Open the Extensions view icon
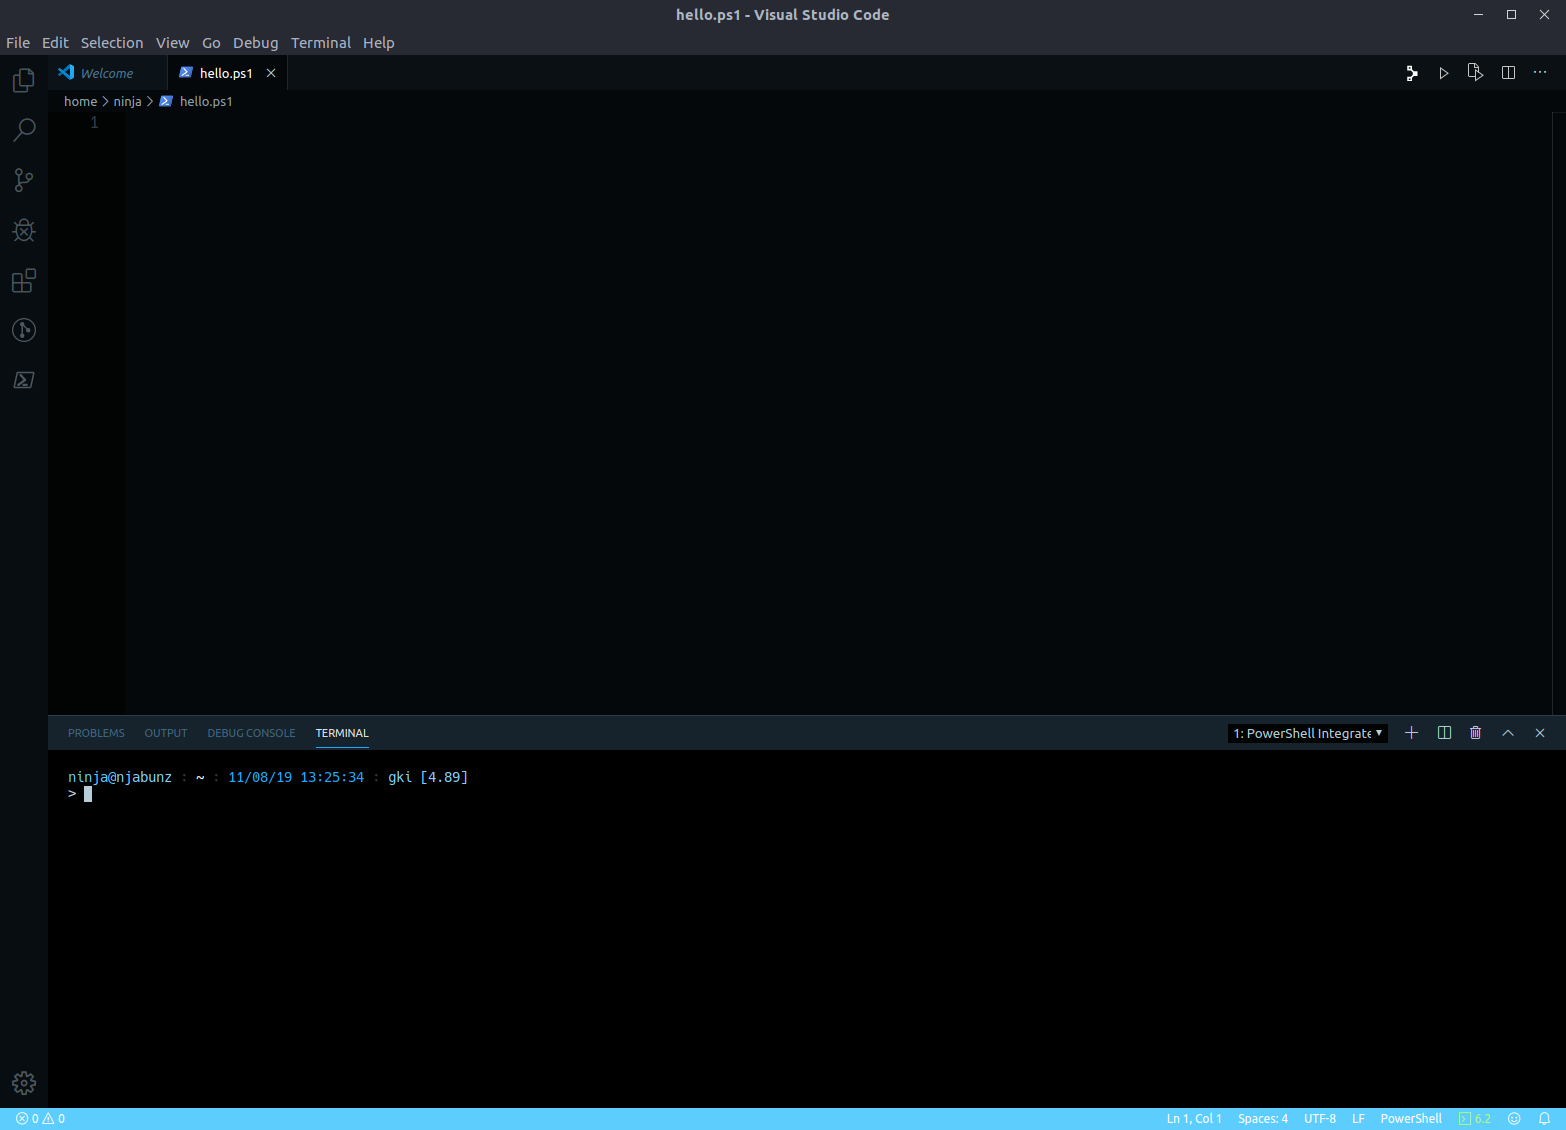Viewport: 1566px width, 1130px height. tap(24, 281)
